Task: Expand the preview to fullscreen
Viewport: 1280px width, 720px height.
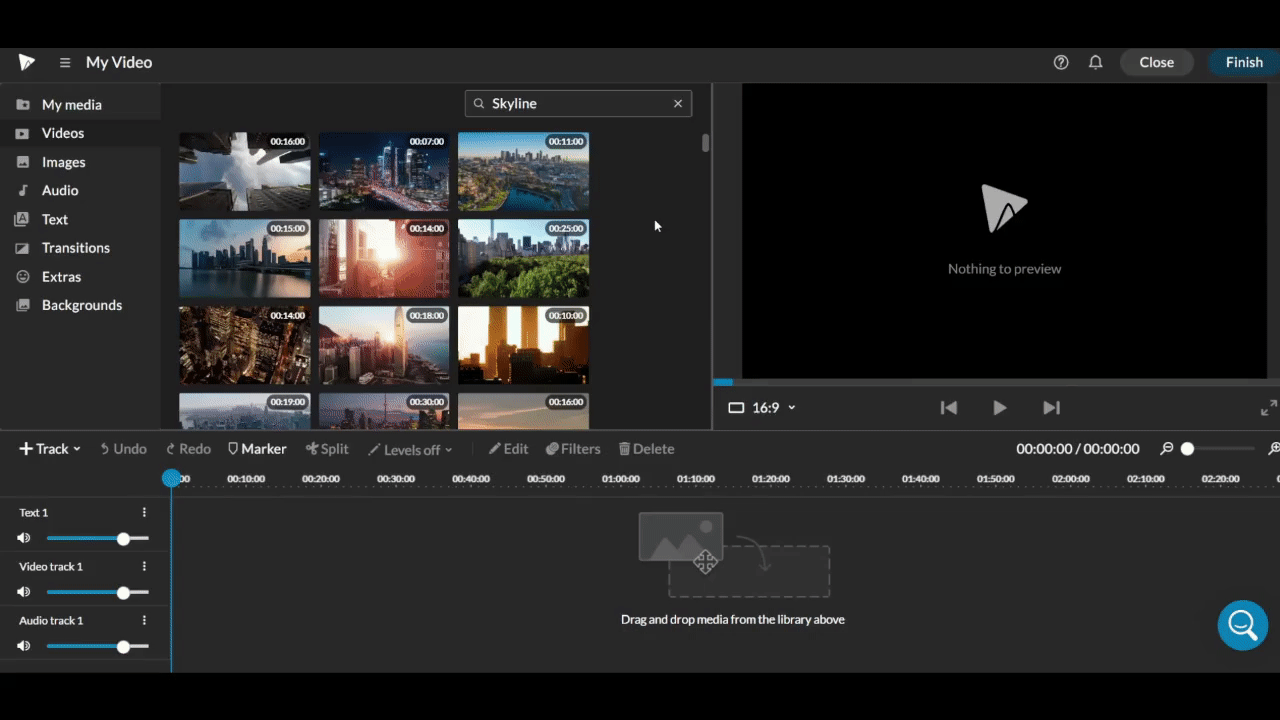Action: pyautogui.click(x=1268, y=407)
